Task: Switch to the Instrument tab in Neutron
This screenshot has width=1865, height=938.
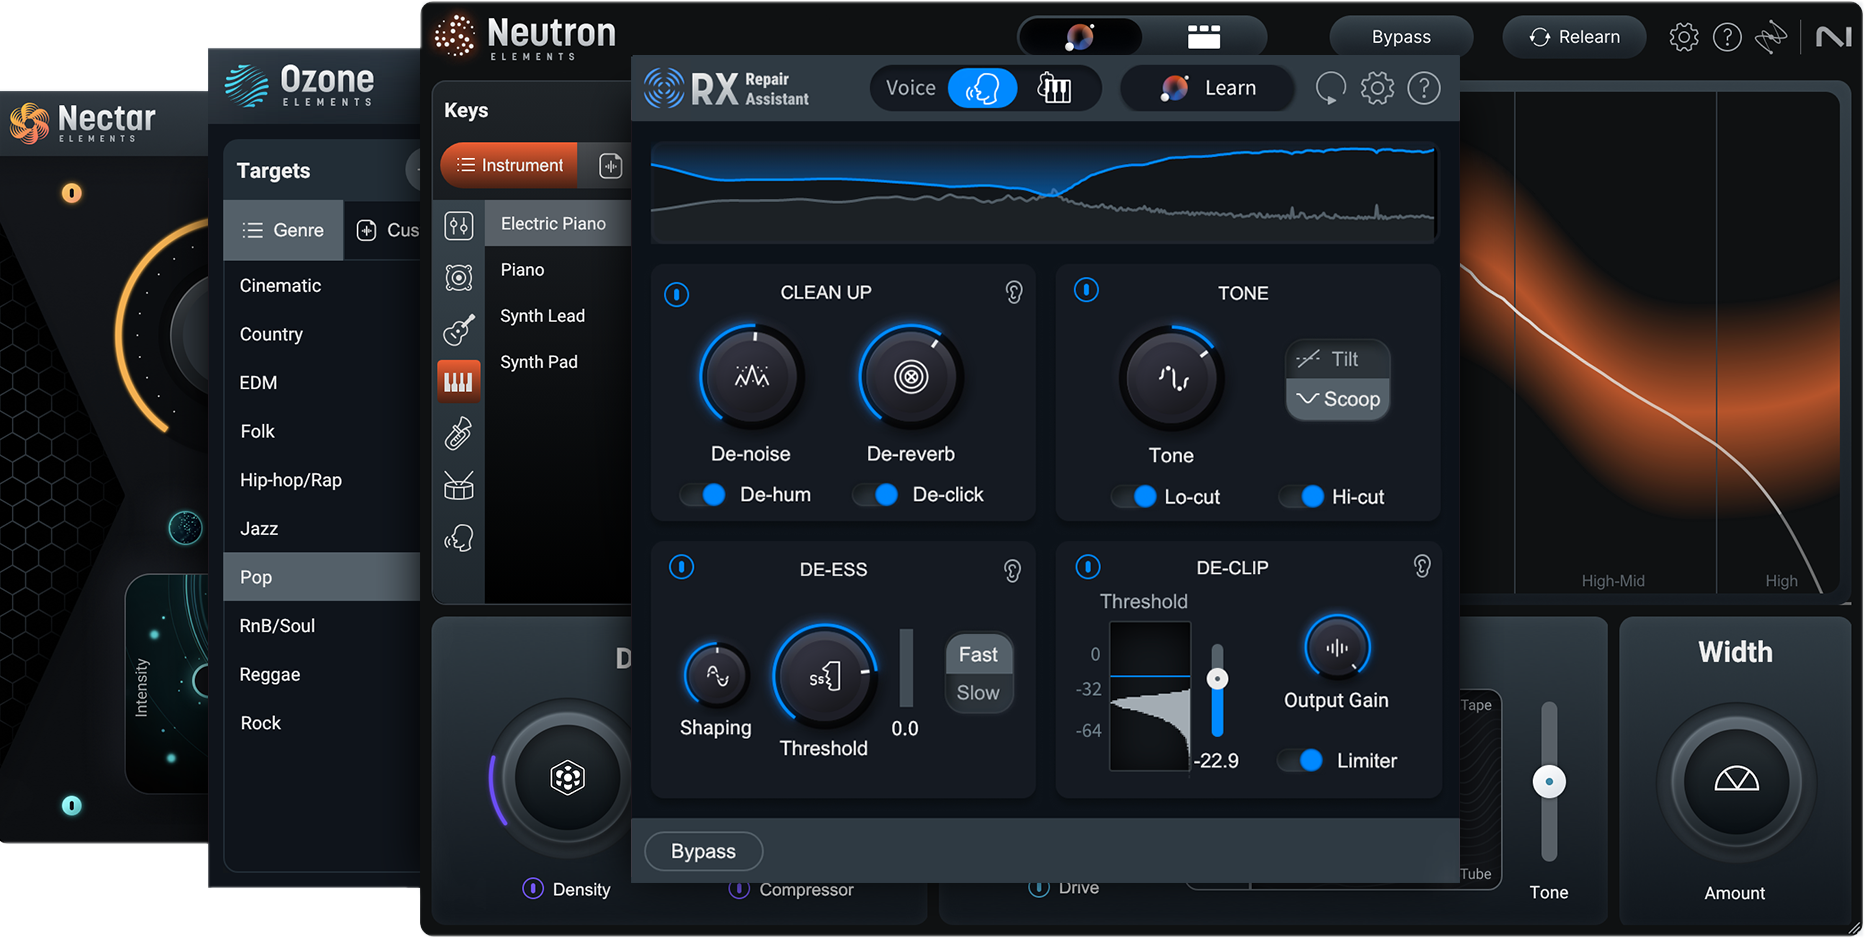Action: coord(508,165)
